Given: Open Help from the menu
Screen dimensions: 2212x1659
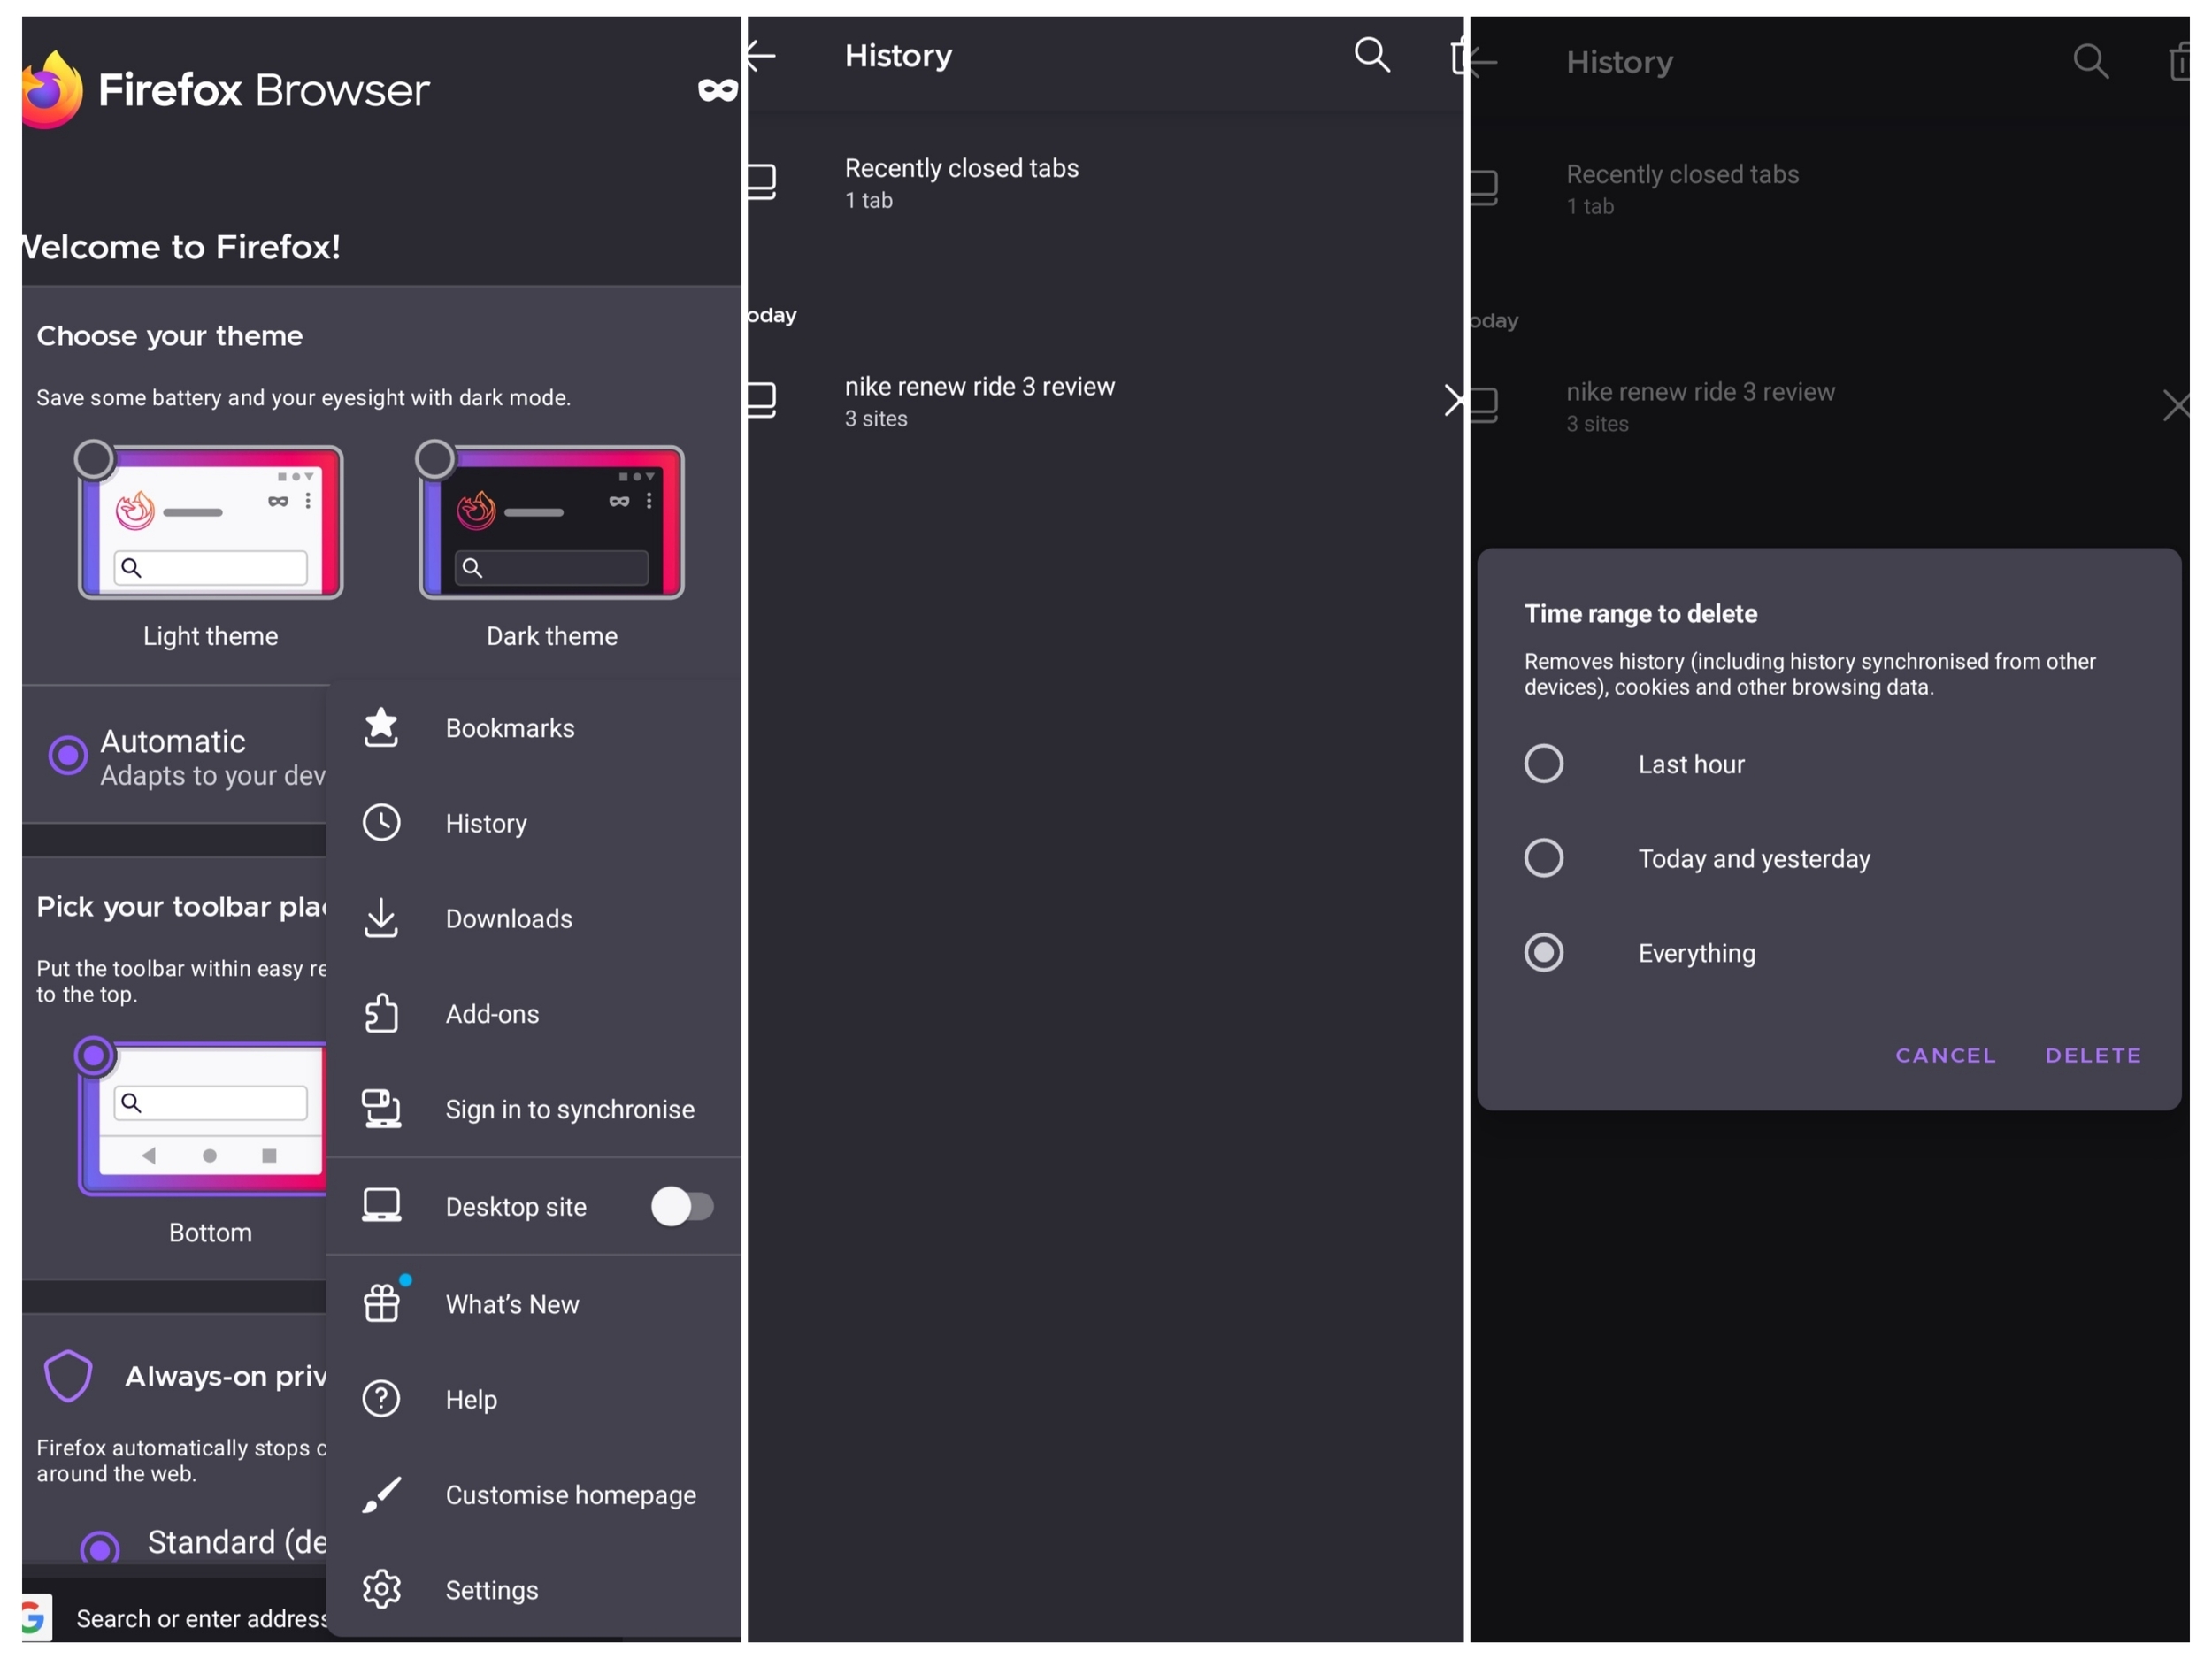Looking at the screenshot, I should coord(534,1399).
